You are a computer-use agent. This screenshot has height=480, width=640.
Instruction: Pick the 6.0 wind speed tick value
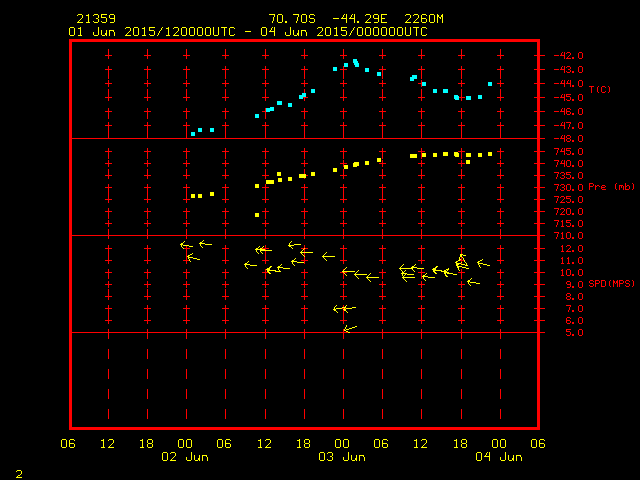tap(575, 321)
